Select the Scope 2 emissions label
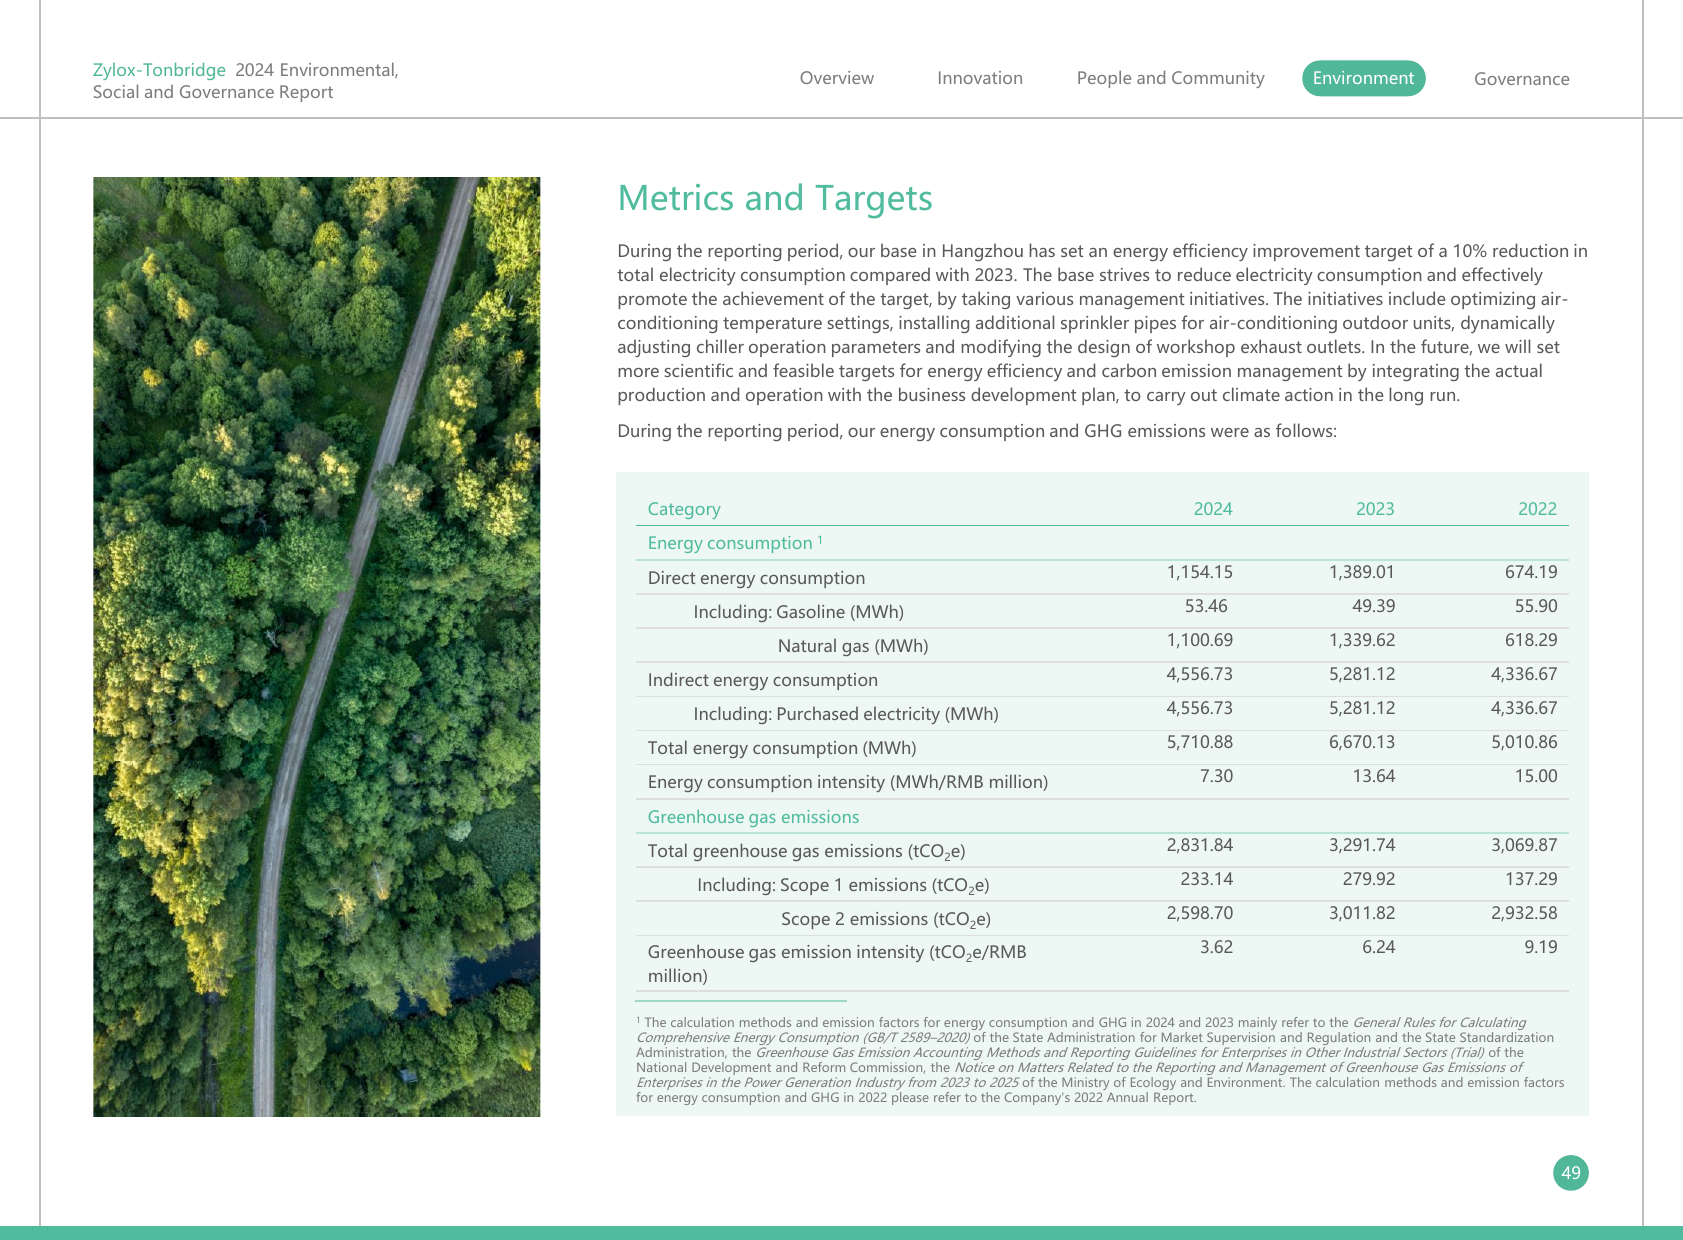Screen dimensions: 1683x1240 (886, 919)
